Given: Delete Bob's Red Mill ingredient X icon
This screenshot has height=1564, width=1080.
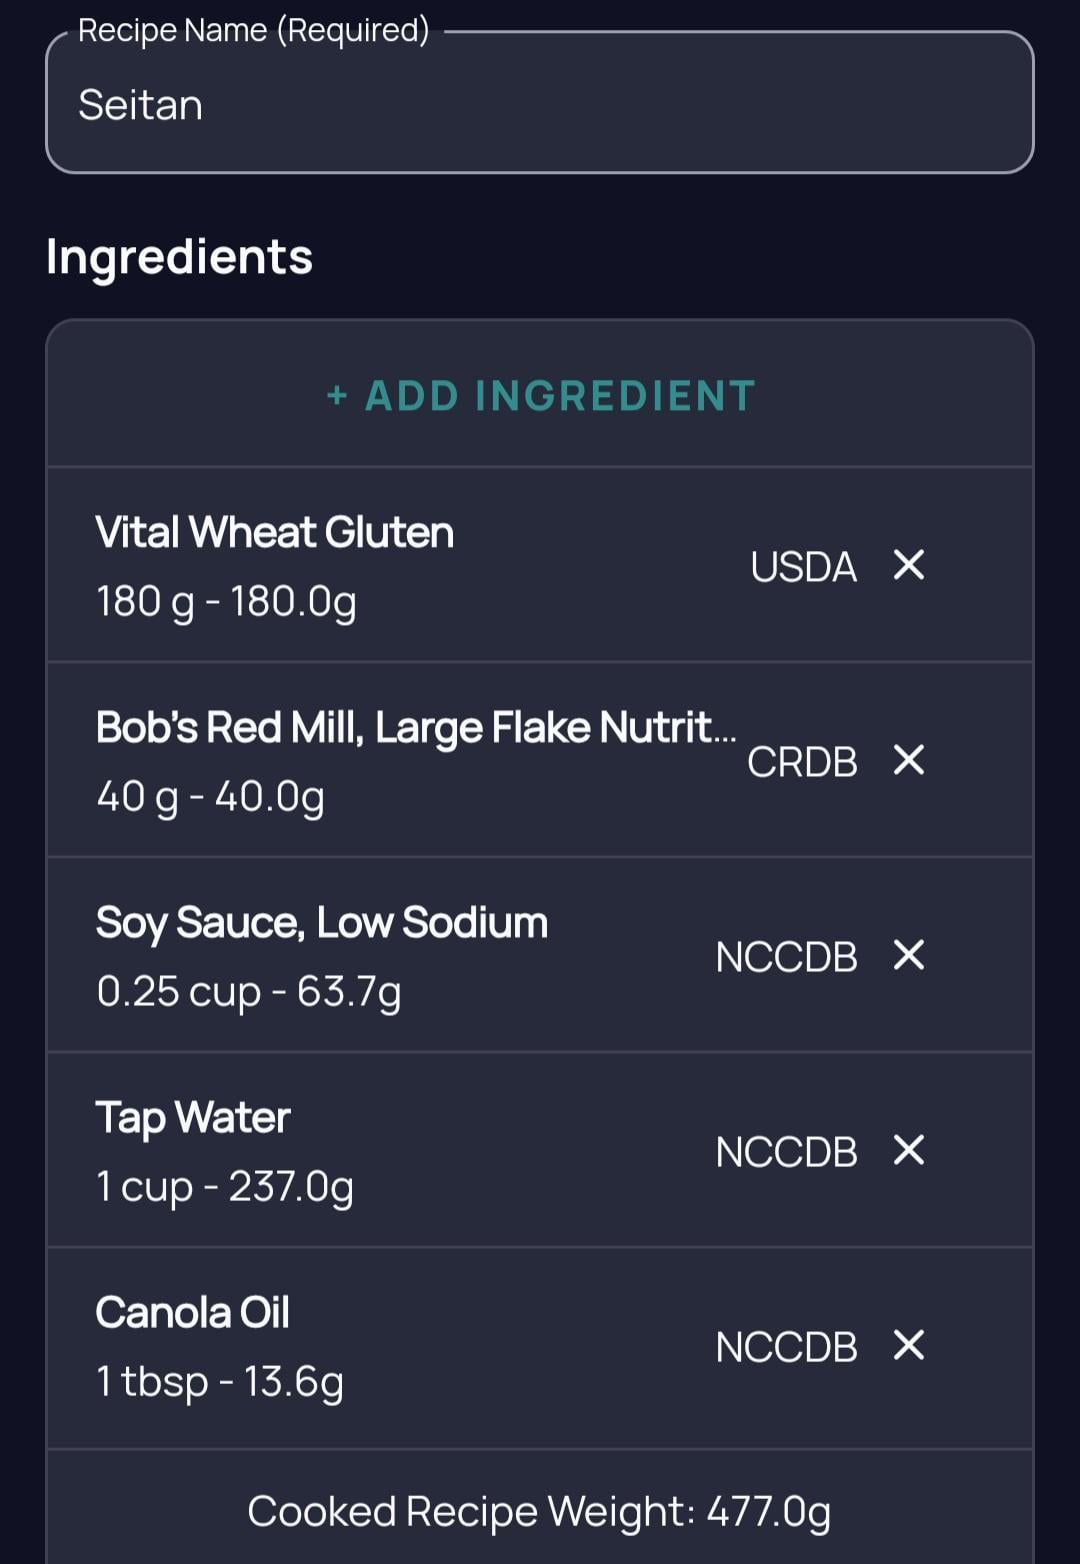Looking at the screenshot, I should 909,760.
